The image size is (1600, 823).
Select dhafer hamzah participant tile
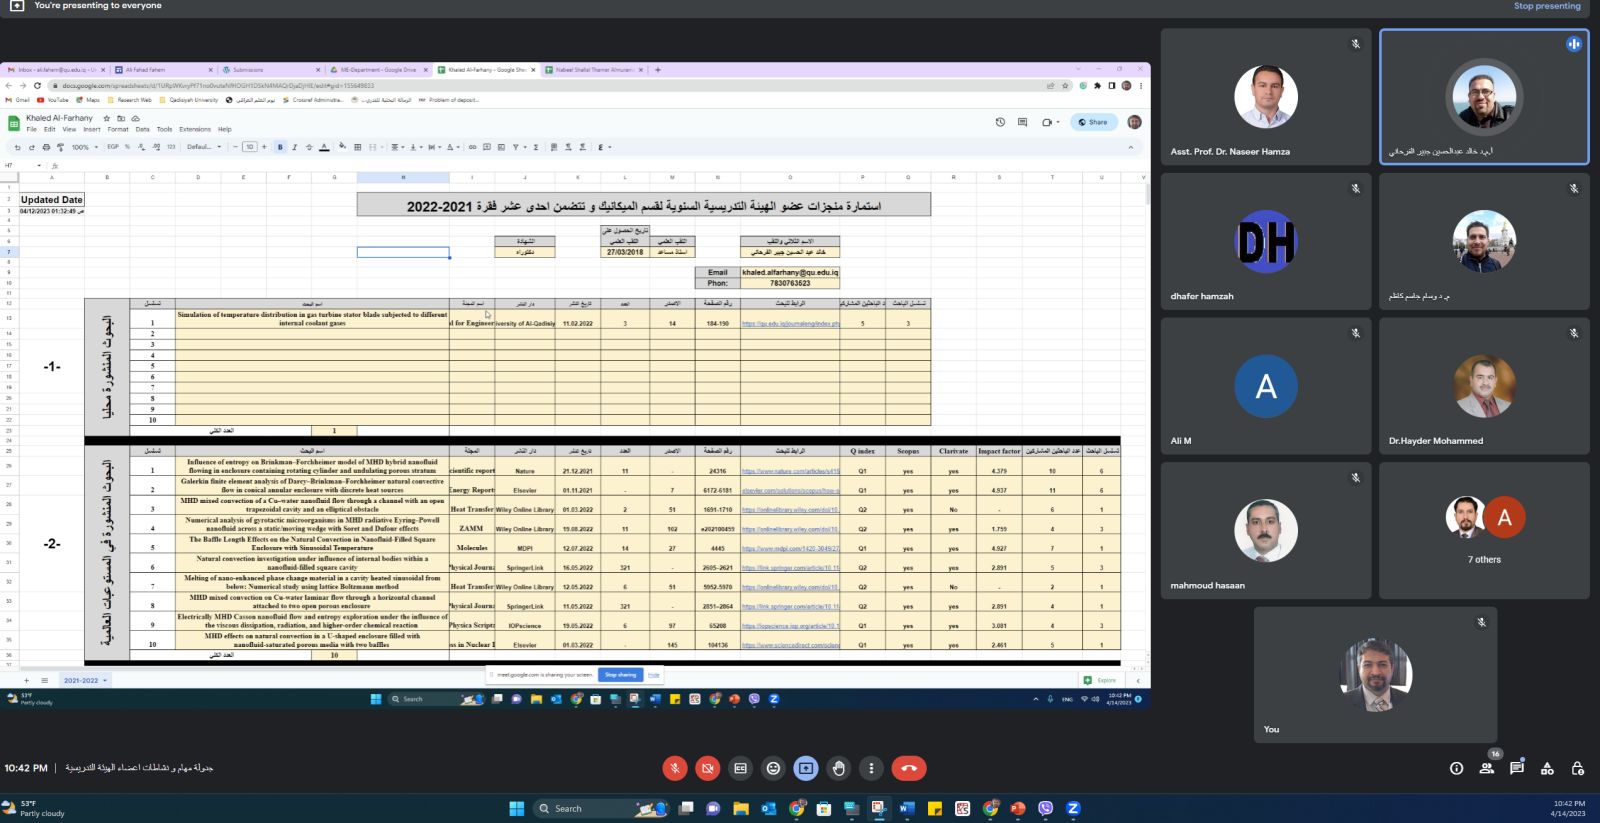(1266, 241)
